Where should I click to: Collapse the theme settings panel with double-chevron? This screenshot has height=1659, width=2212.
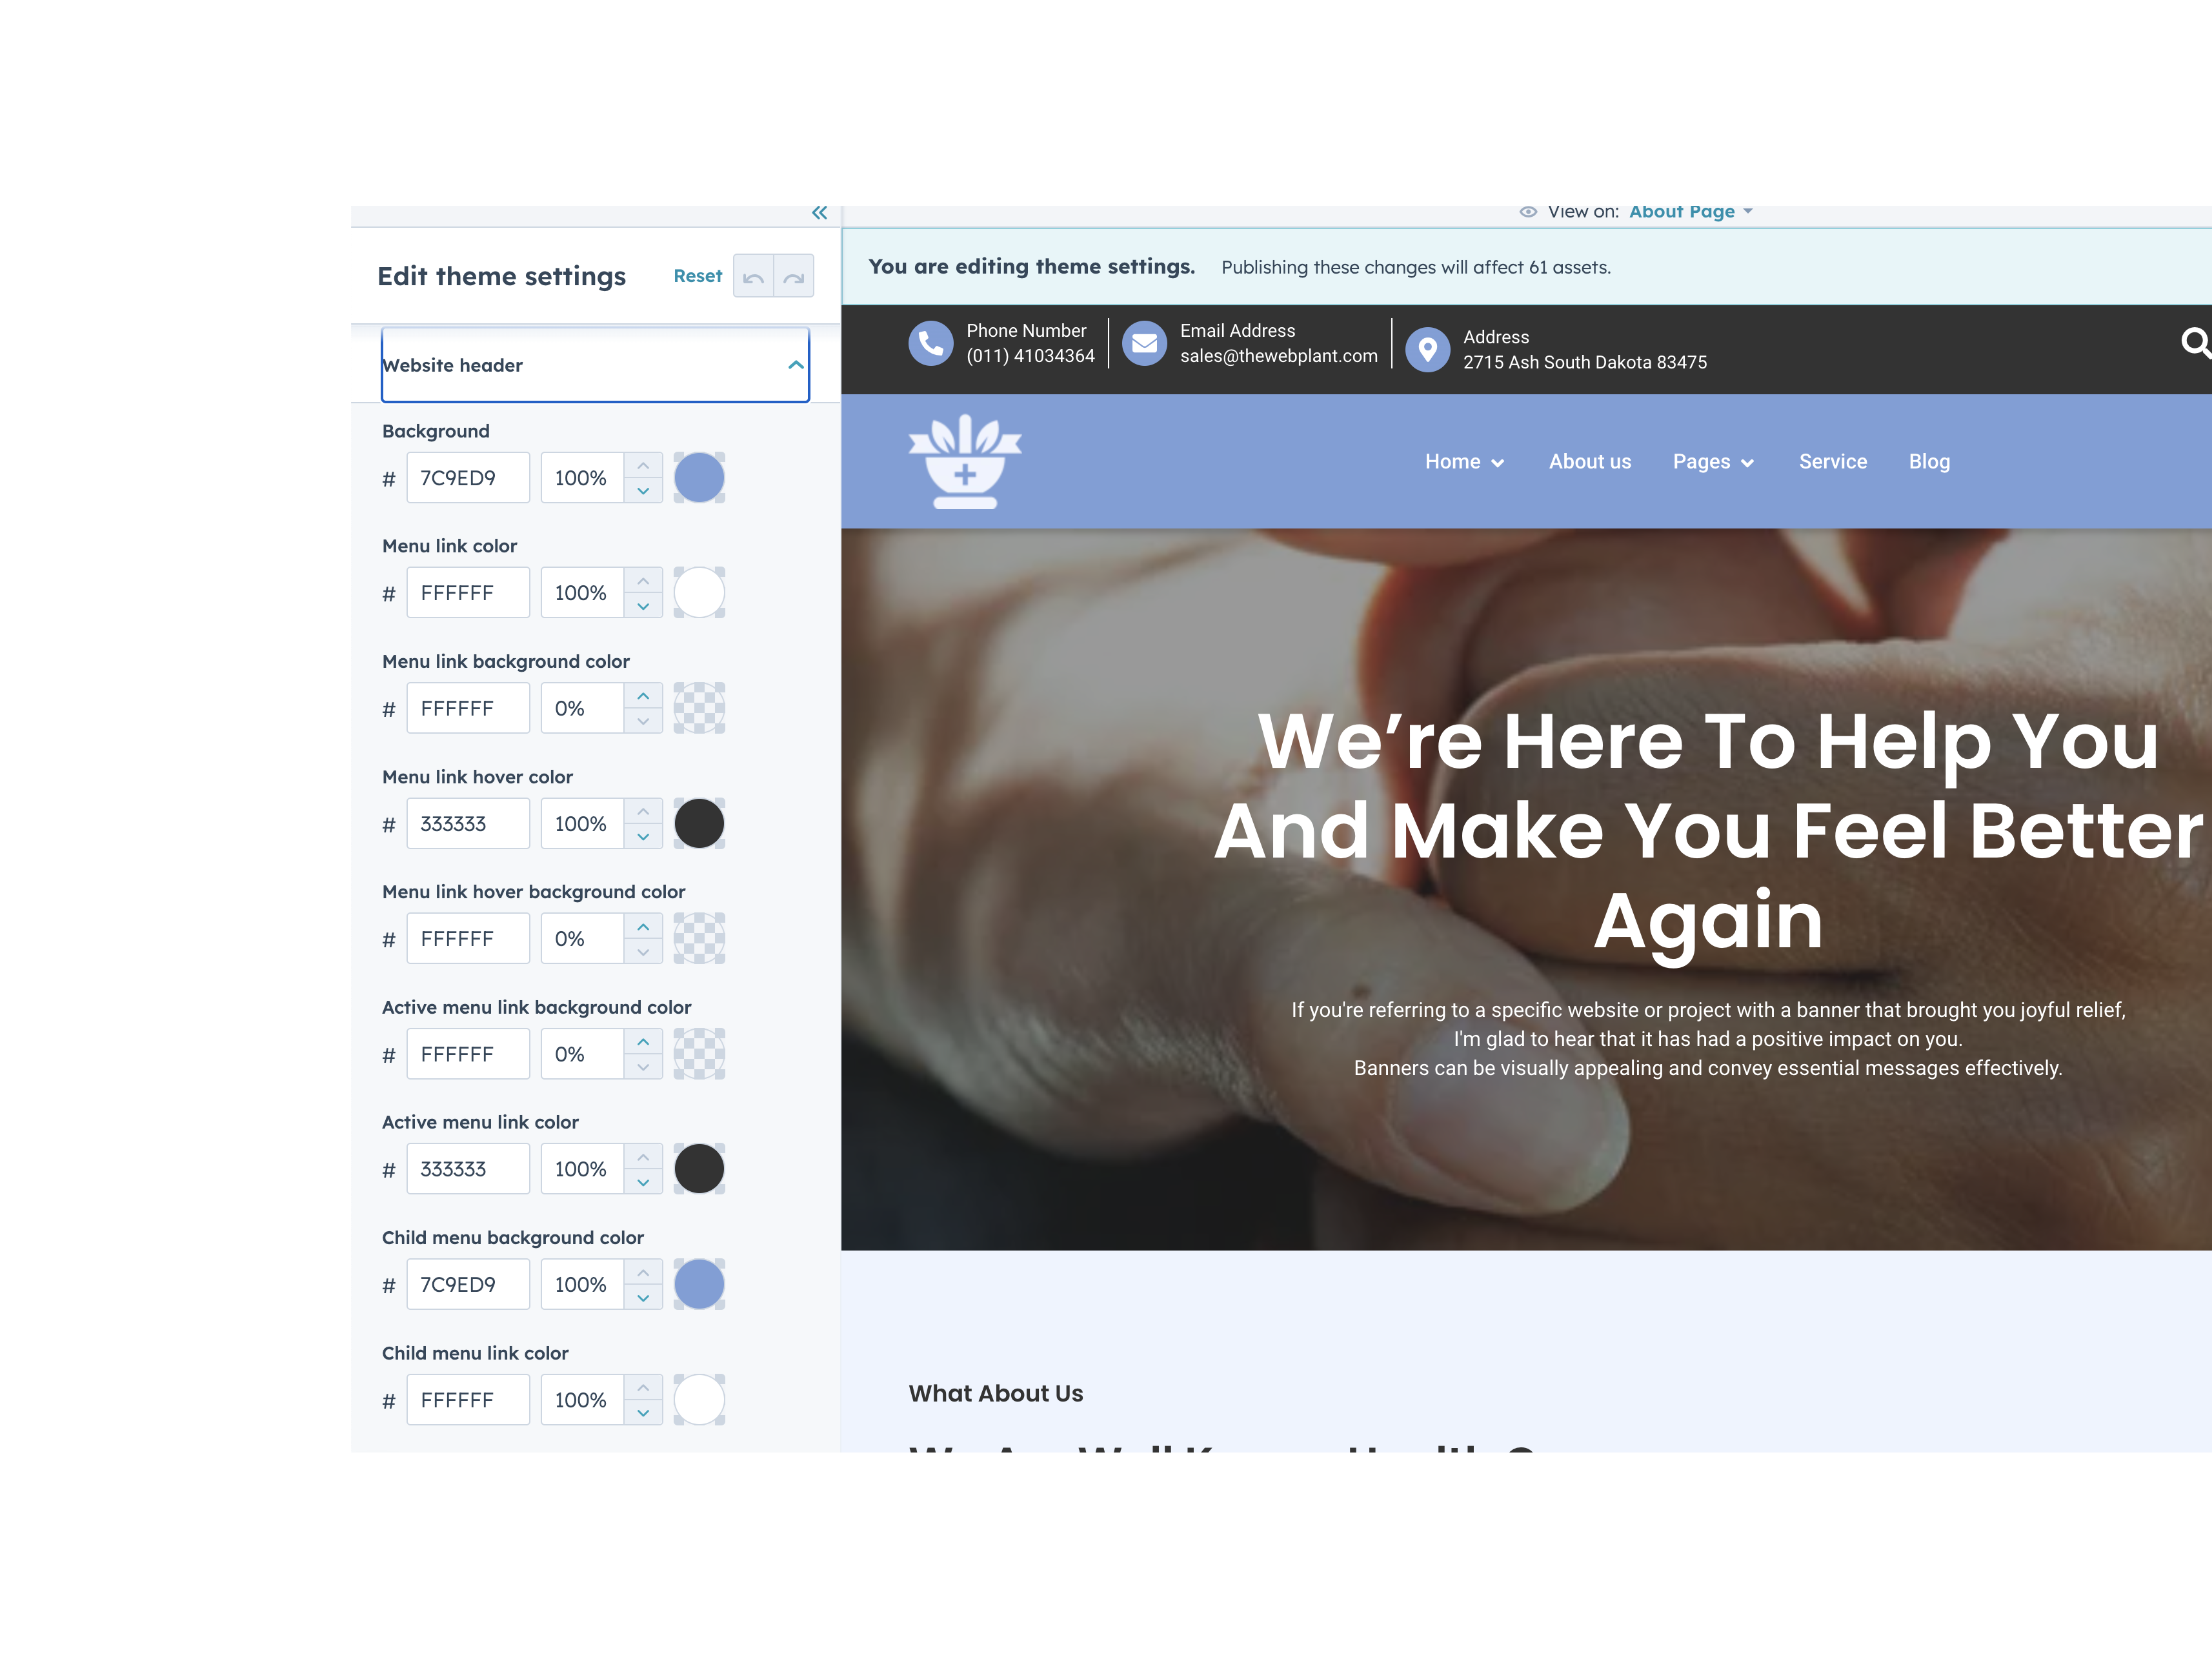click(818, 212)
